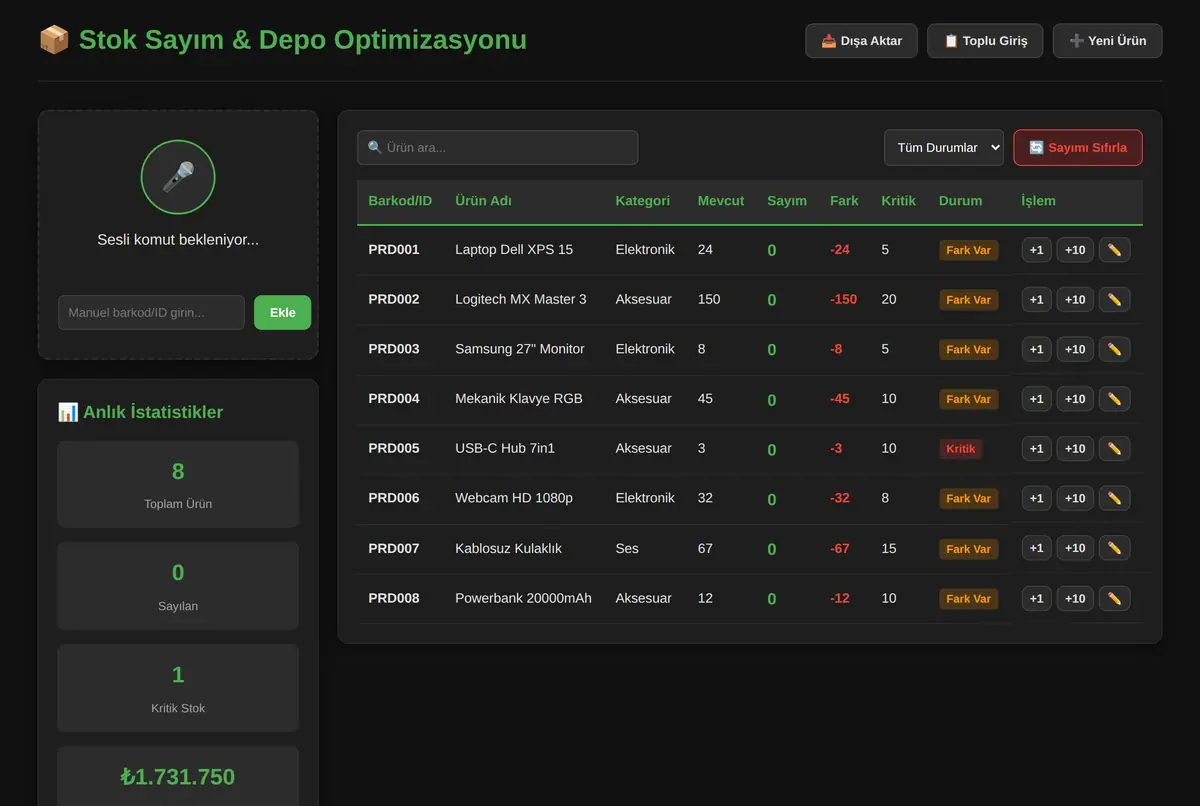Click the Mevcut column header

(x=721, y=201)
